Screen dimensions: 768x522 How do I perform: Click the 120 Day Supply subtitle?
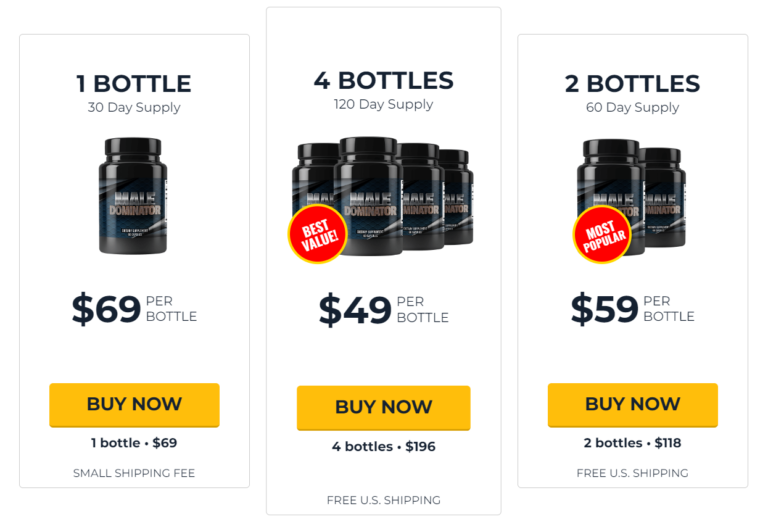click(384, 104)
